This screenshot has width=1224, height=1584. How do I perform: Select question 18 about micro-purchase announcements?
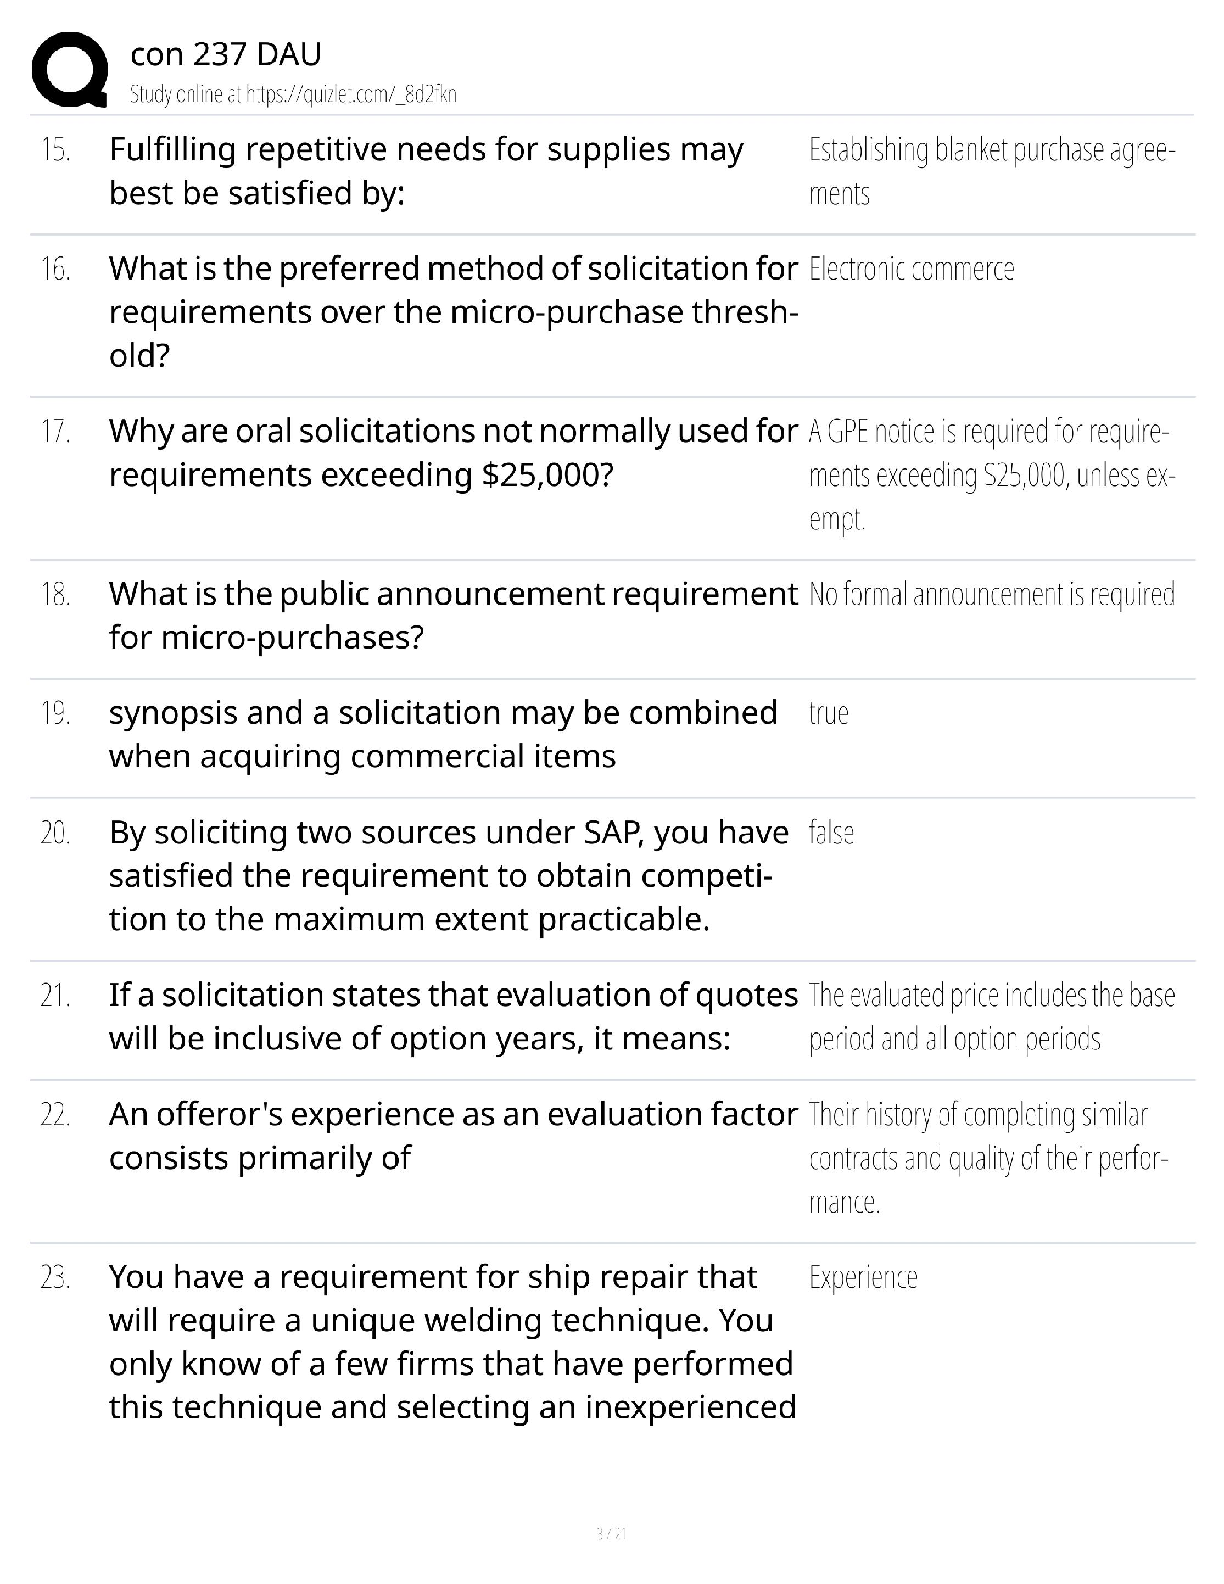(453, 615)
